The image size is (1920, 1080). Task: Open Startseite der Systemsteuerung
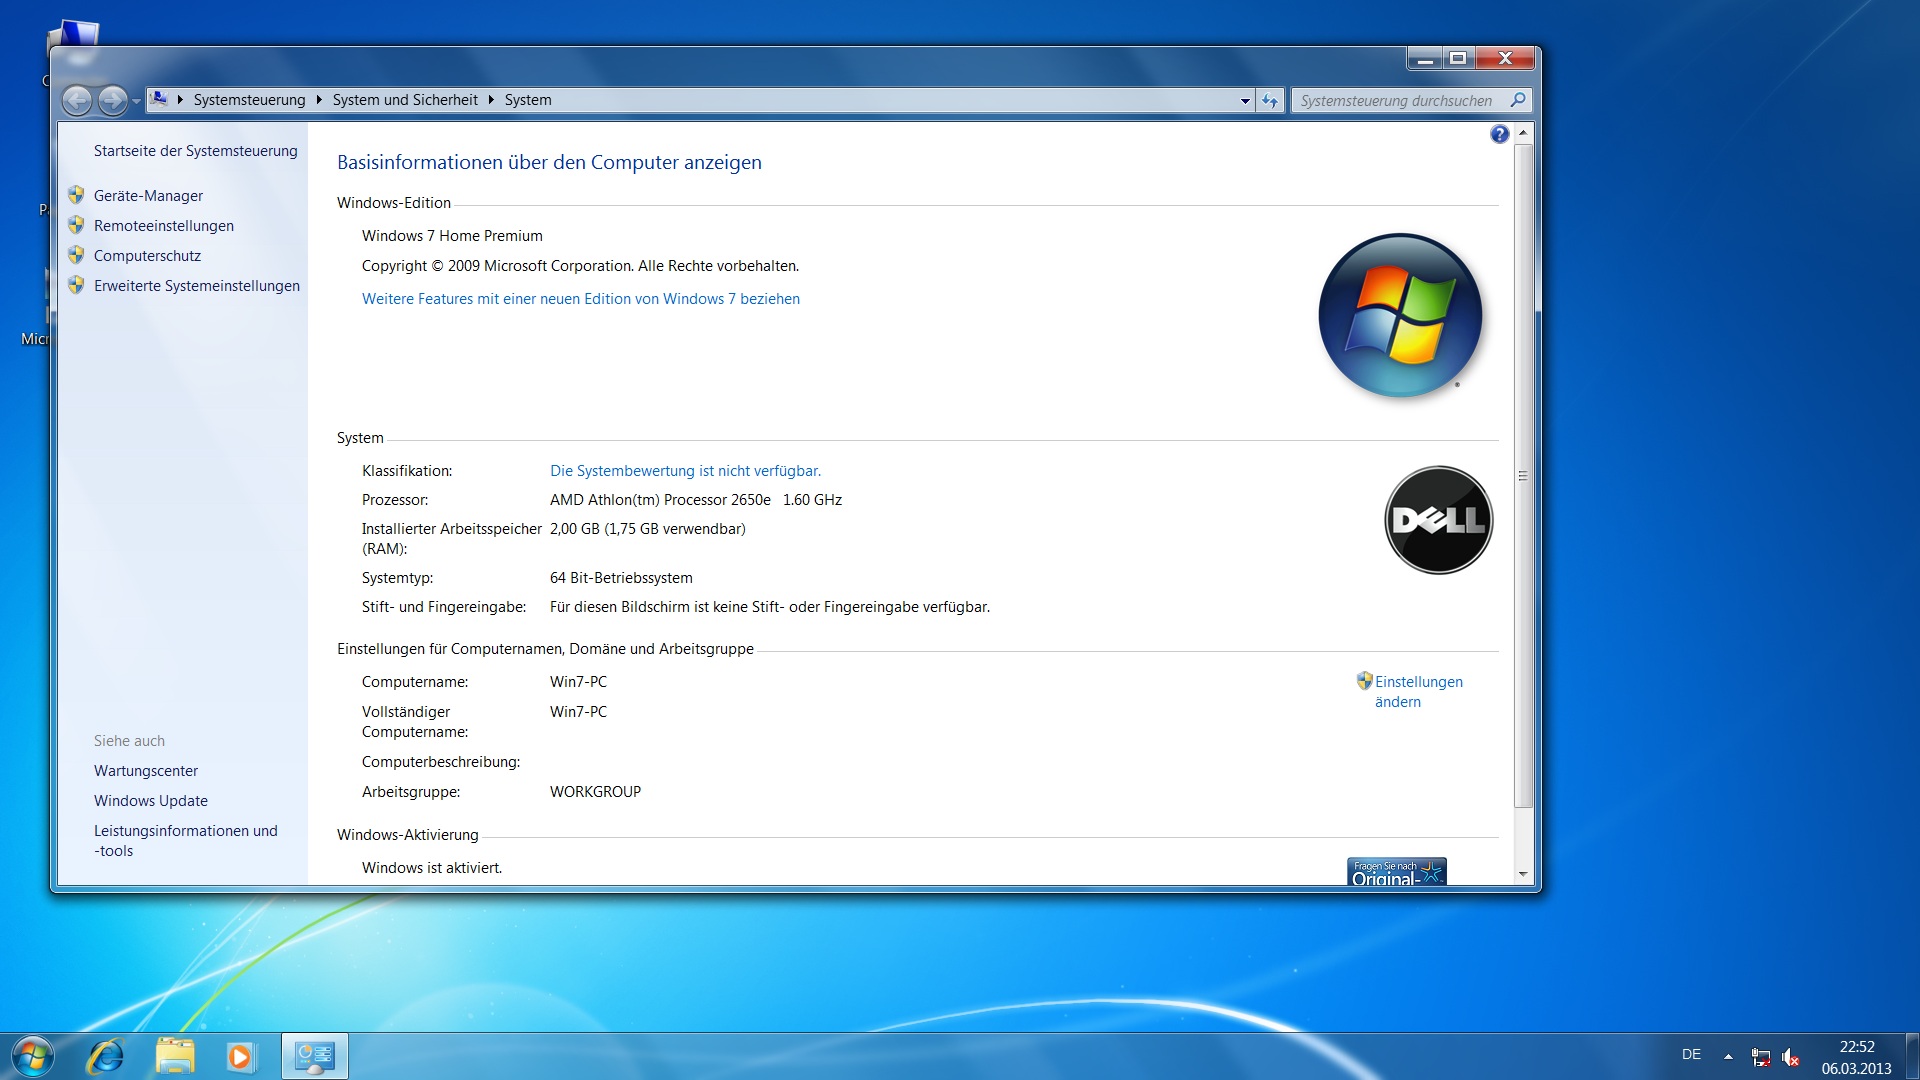[x=196, y=151]
